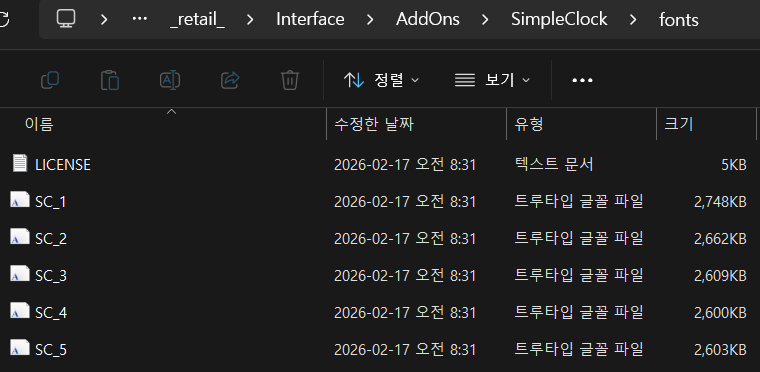Open the 정렬 sort dropdown
Screen dimensions: 760x372
[381, 80]
